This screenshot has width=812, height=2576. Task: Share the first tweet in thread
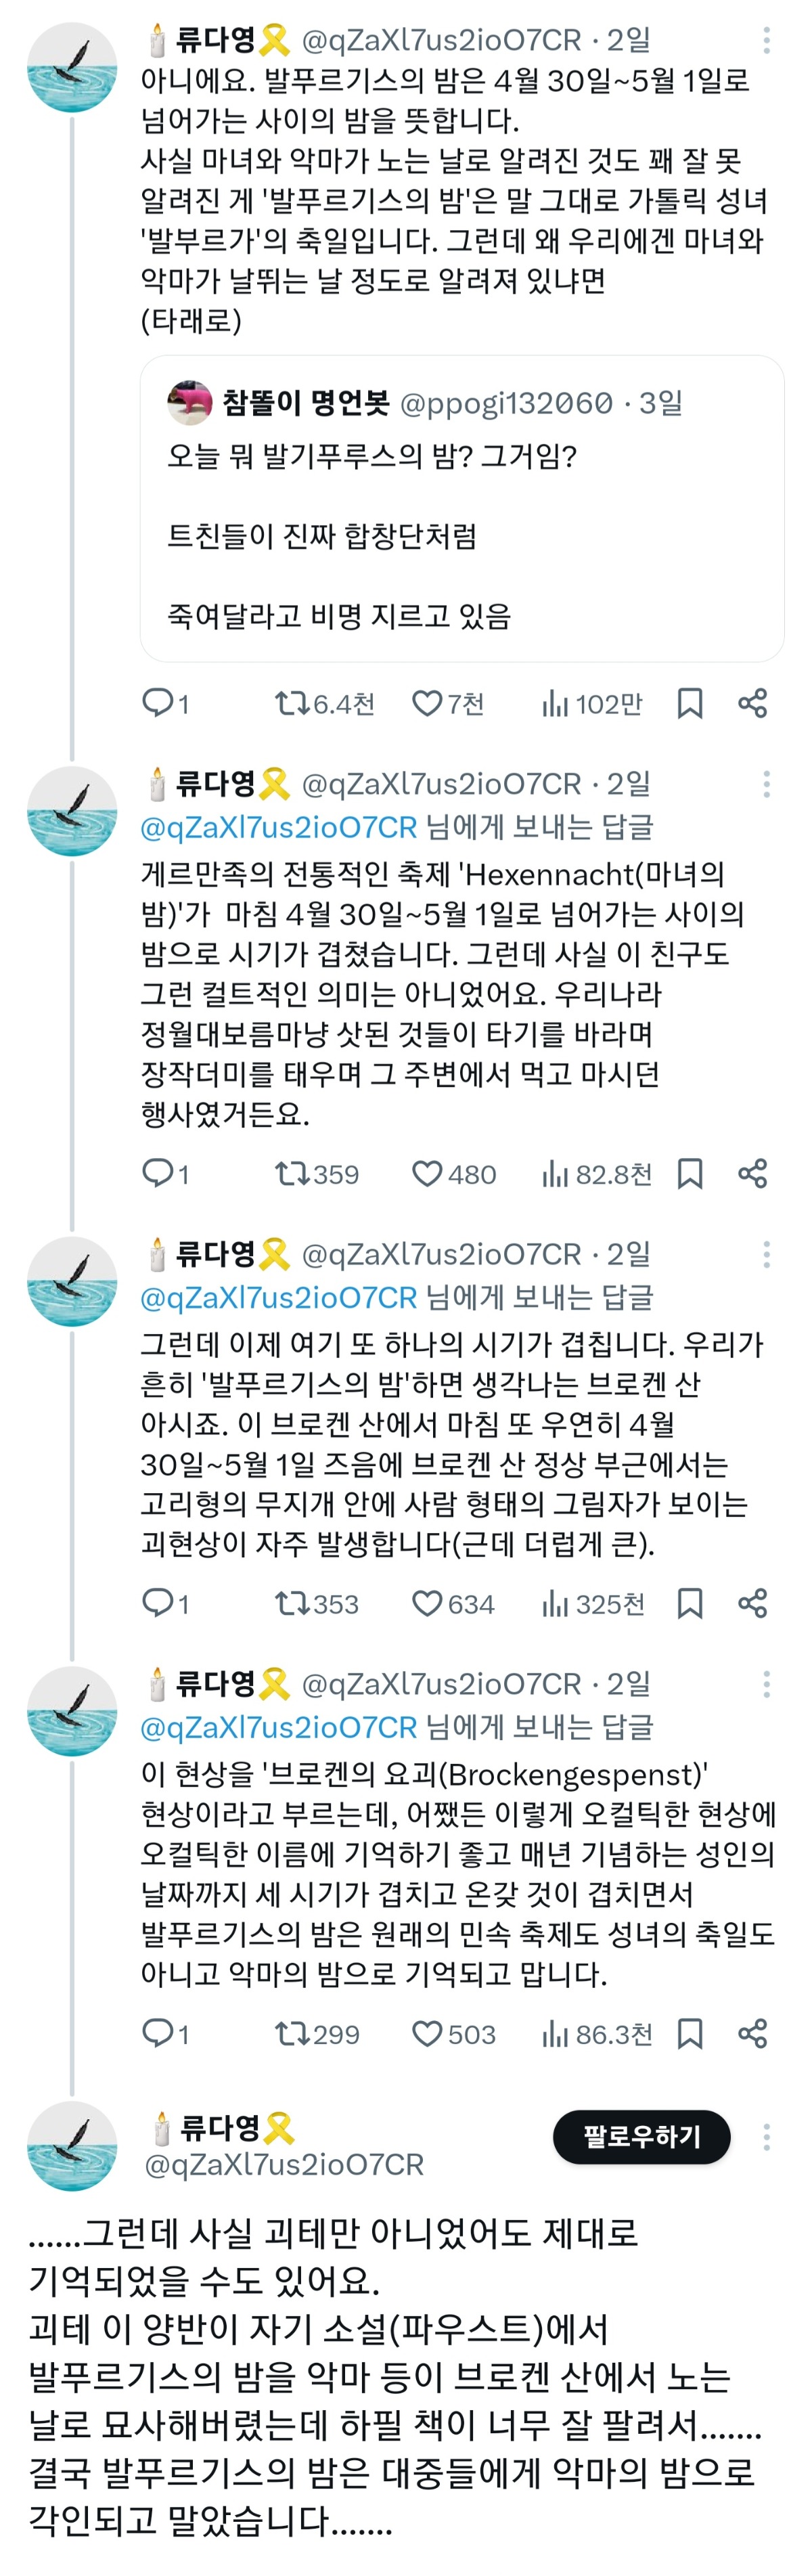point(753,704)
